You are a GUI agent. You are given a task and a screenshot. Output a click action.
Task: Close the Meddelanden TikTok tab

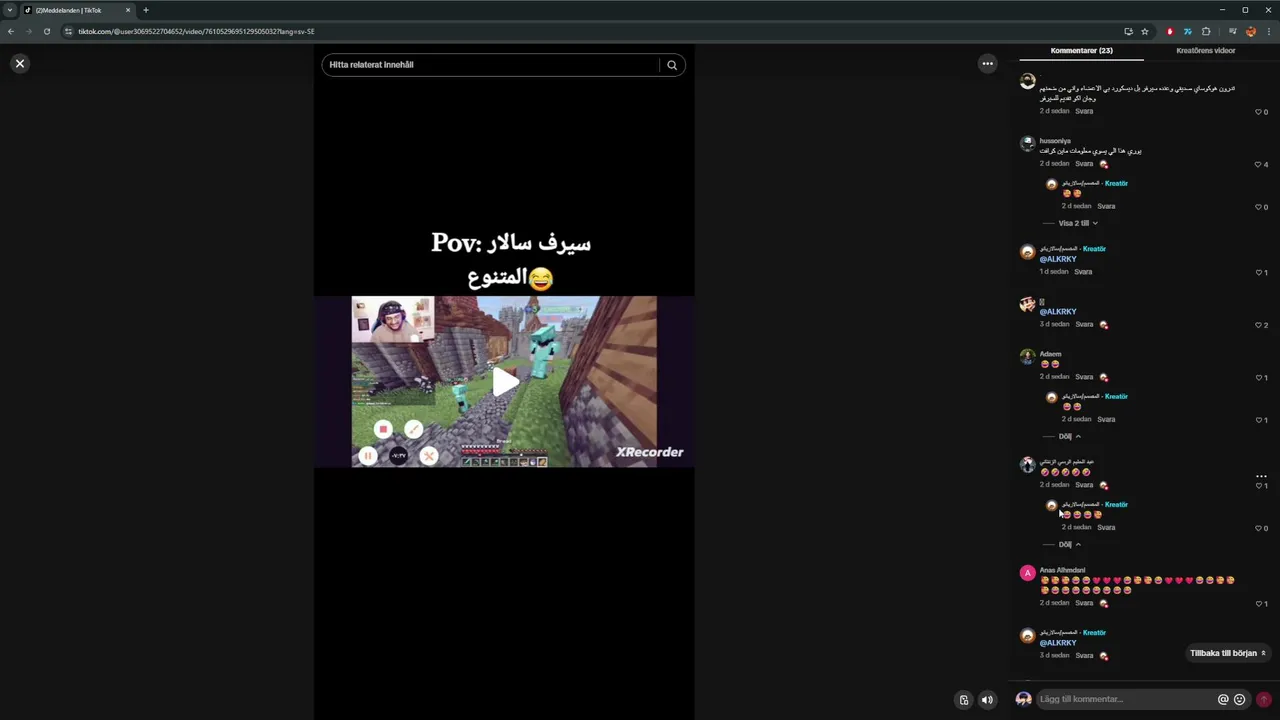click(128, 10)
